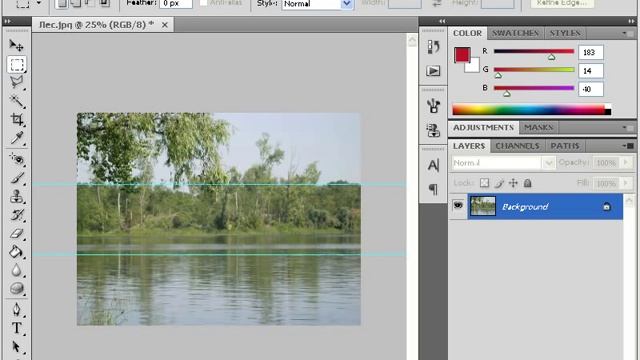Open the Layers panel options menu
Image resolution: width=640 pixels, height=360 pixels.
[x=628, y=146]
